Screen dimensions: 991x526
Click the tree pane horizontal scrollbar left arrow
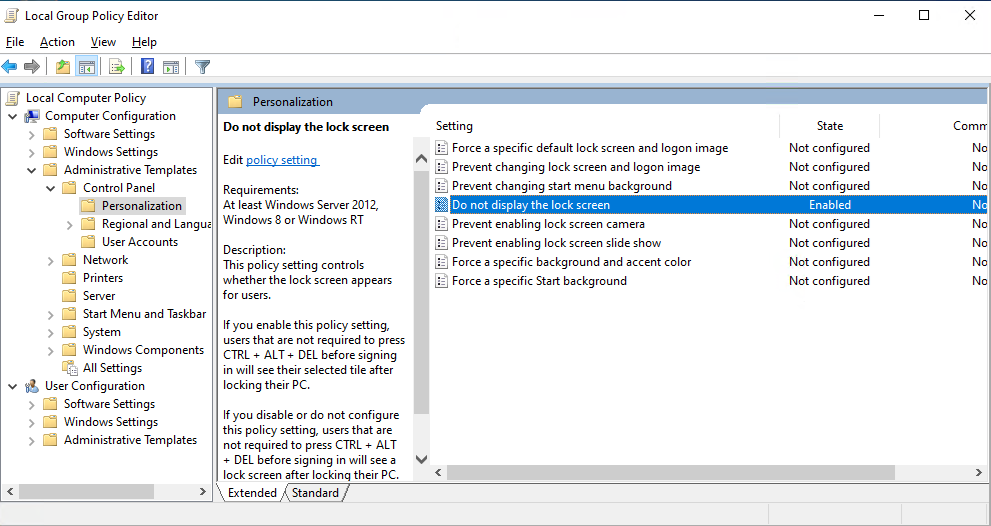pyautogui.click(x=9, y=491)
